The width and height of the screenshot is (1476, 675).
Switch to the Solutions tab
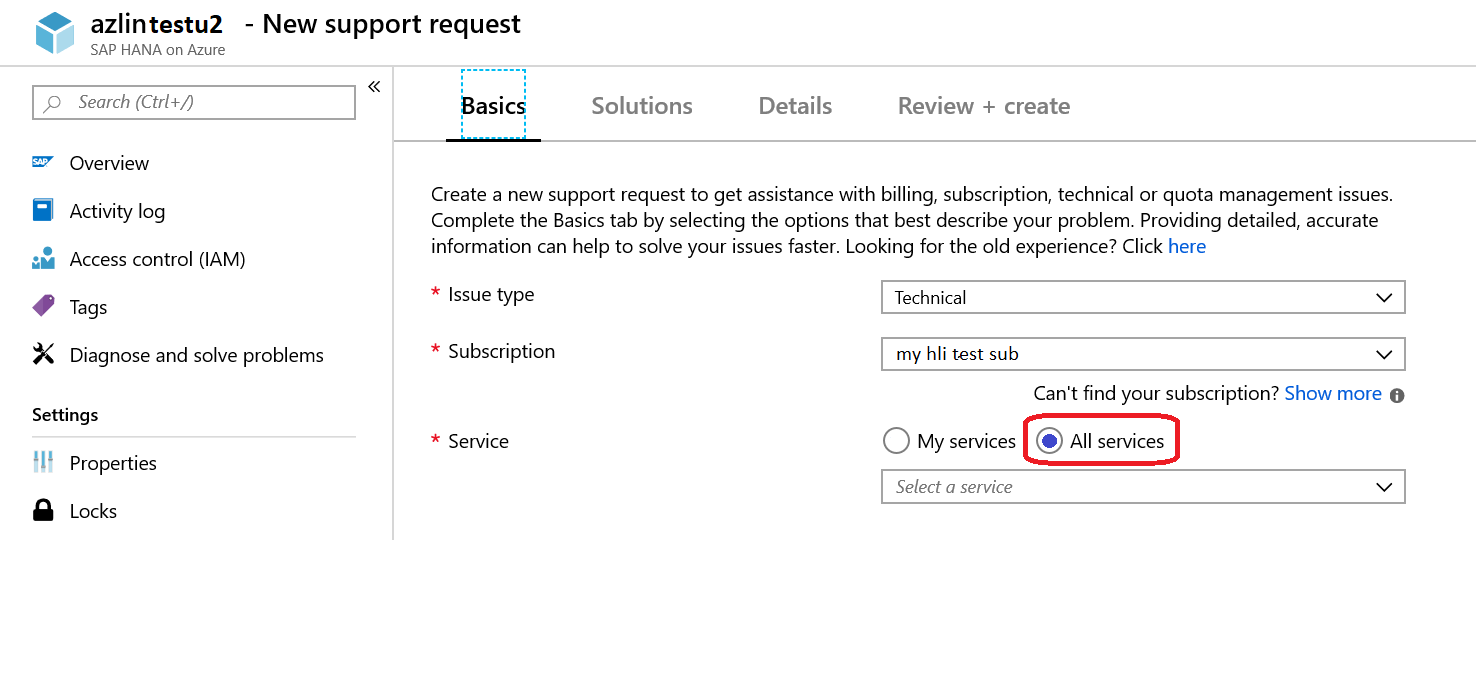(642, 106)
